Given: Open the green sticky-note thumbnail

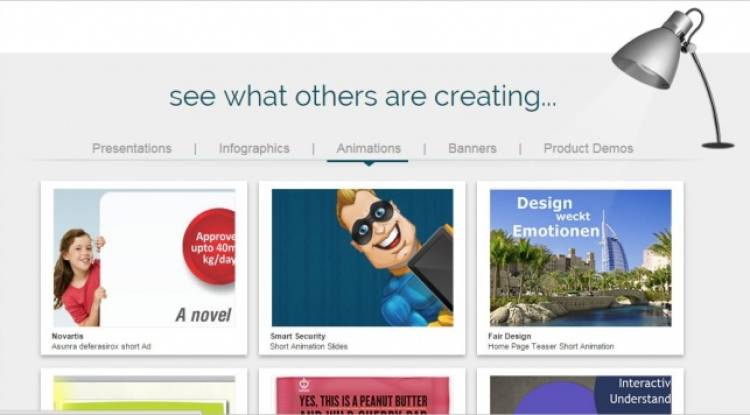Looking at the screenshot, I should coord(144,395).
